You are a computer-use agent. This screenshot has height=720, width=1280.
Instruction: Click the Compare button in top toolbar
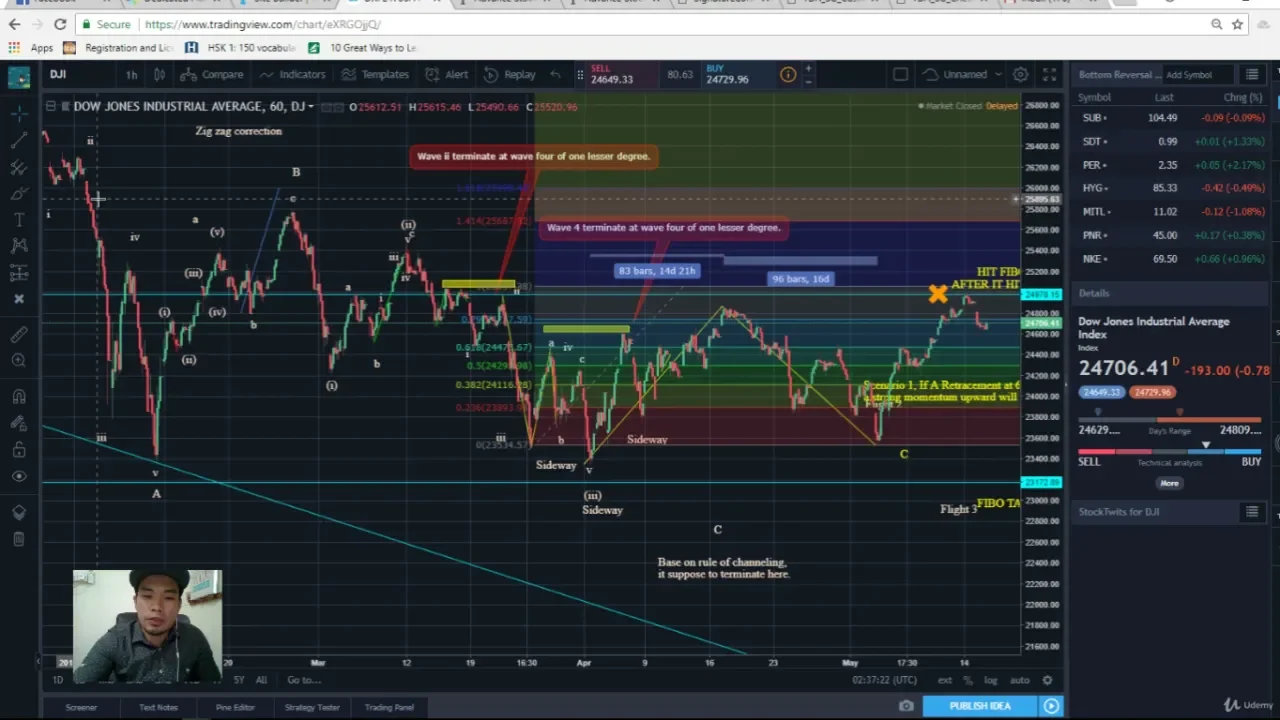pyautogui.click(x=212, y=74)
